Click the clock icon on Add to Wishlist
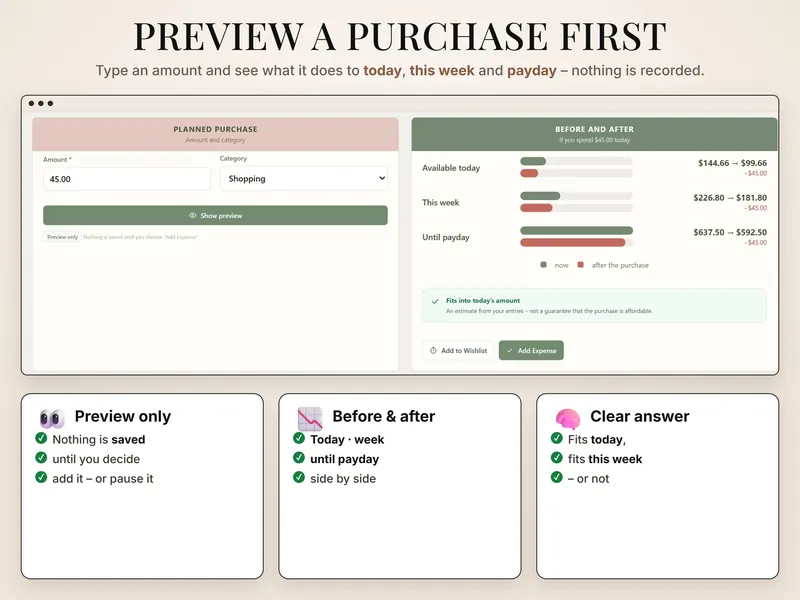This screenshot has height=600, width=800. pyautogui.click(x=433, y=351)
